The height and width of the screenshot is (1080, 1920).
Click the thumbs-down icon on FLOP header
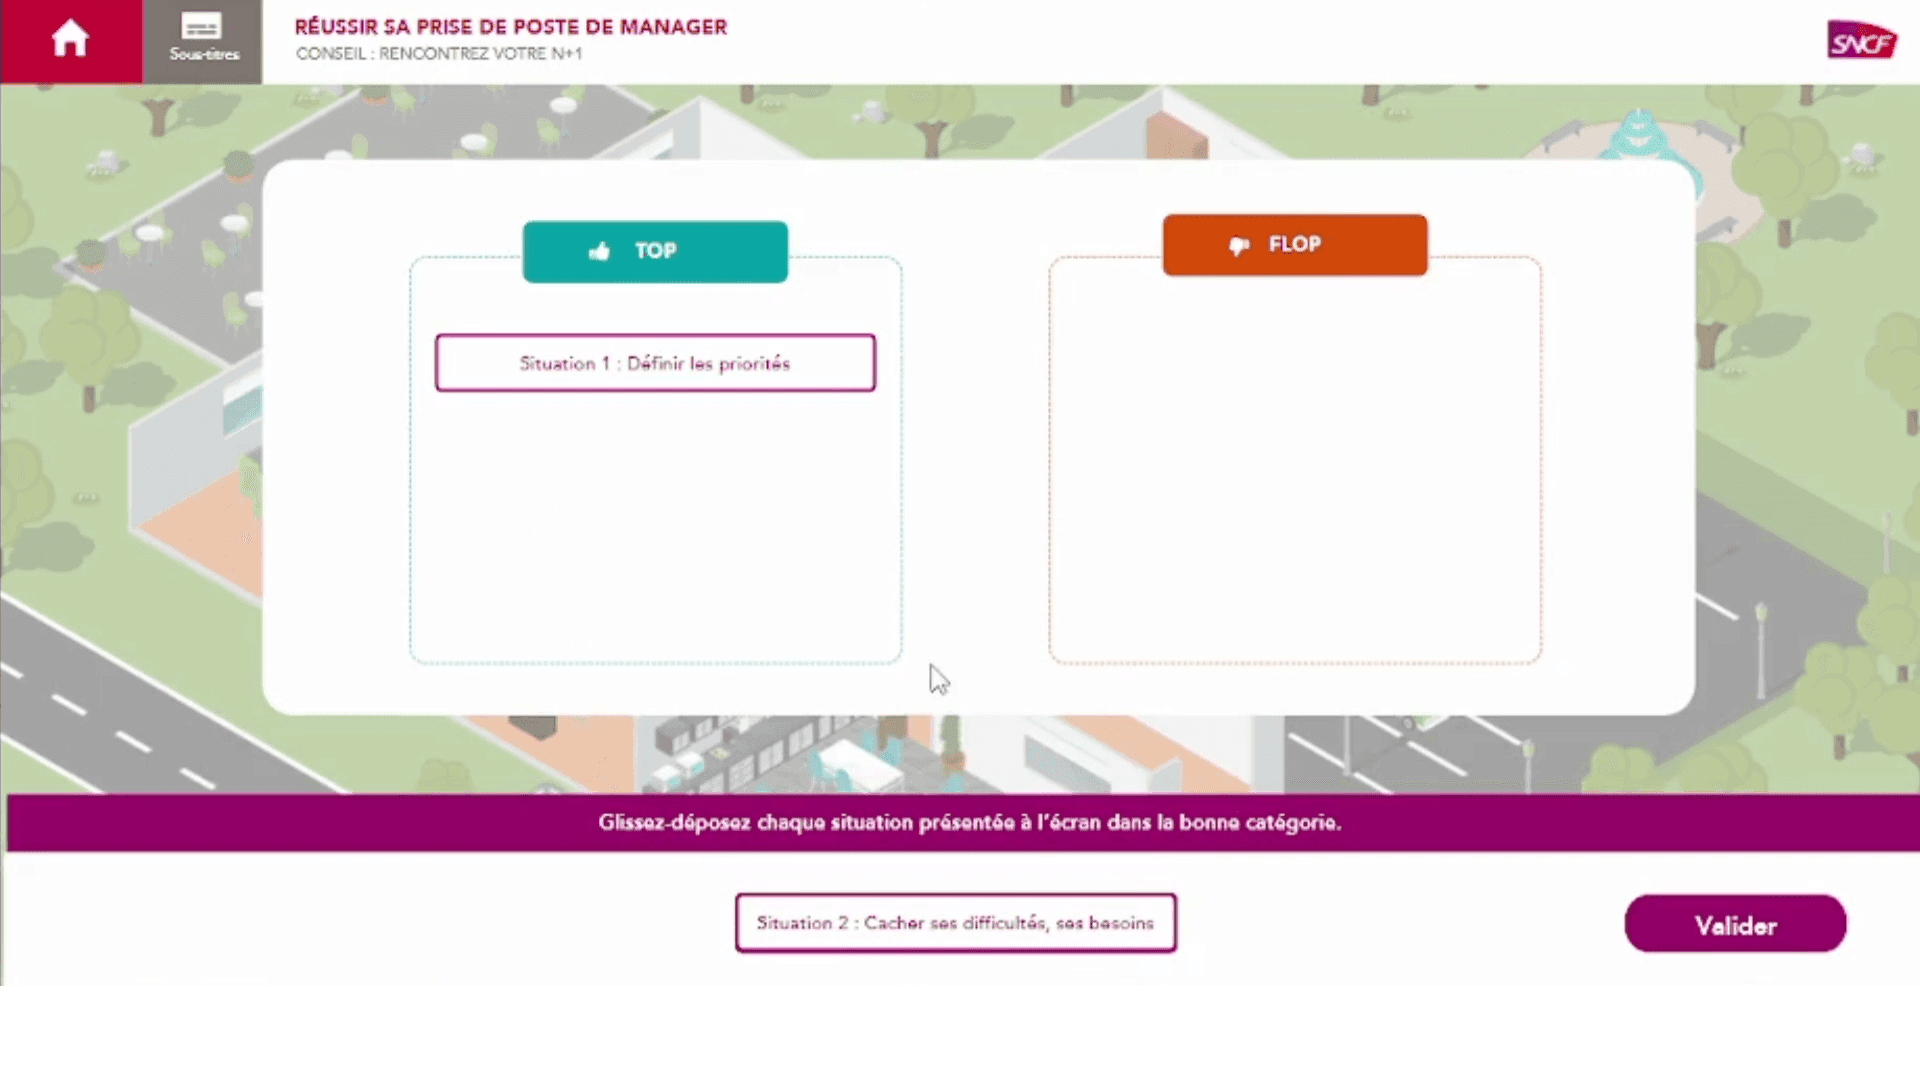pyautogui.click(x=1239, y=246)
